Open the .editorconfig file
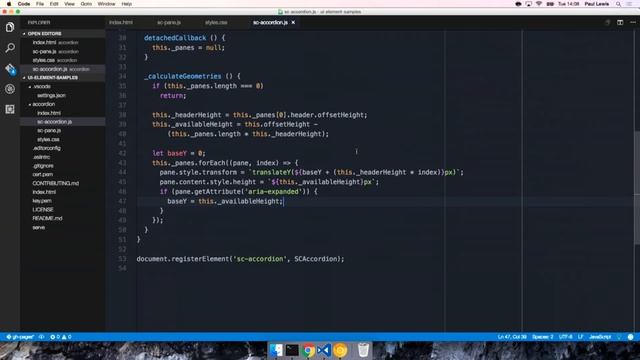Image resolution: width=640 pixels, height=360 pixels. click(x=63, y=148)
